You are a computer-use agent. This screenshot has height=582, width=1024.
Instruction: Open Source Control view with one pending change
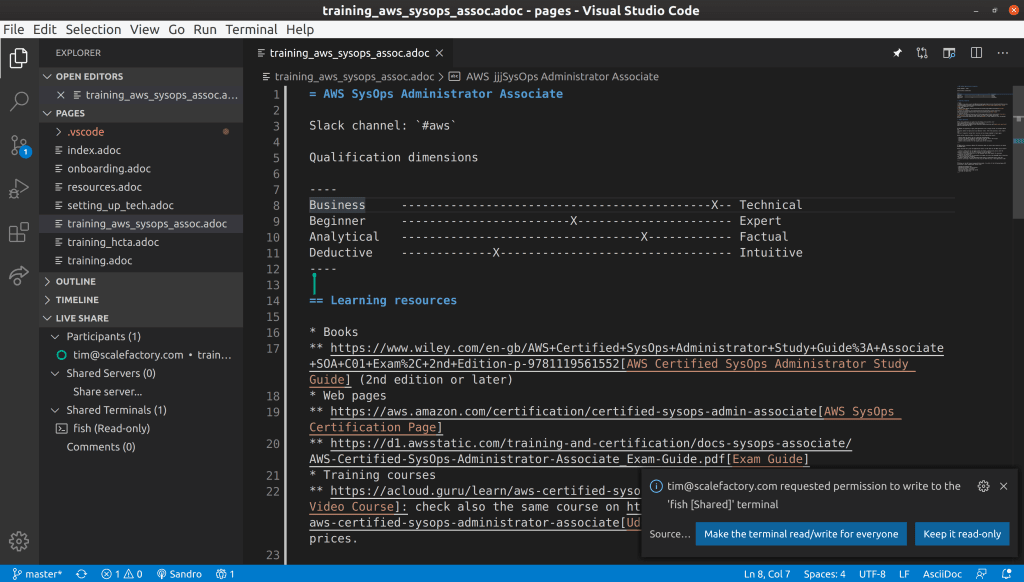pos(19,145)
